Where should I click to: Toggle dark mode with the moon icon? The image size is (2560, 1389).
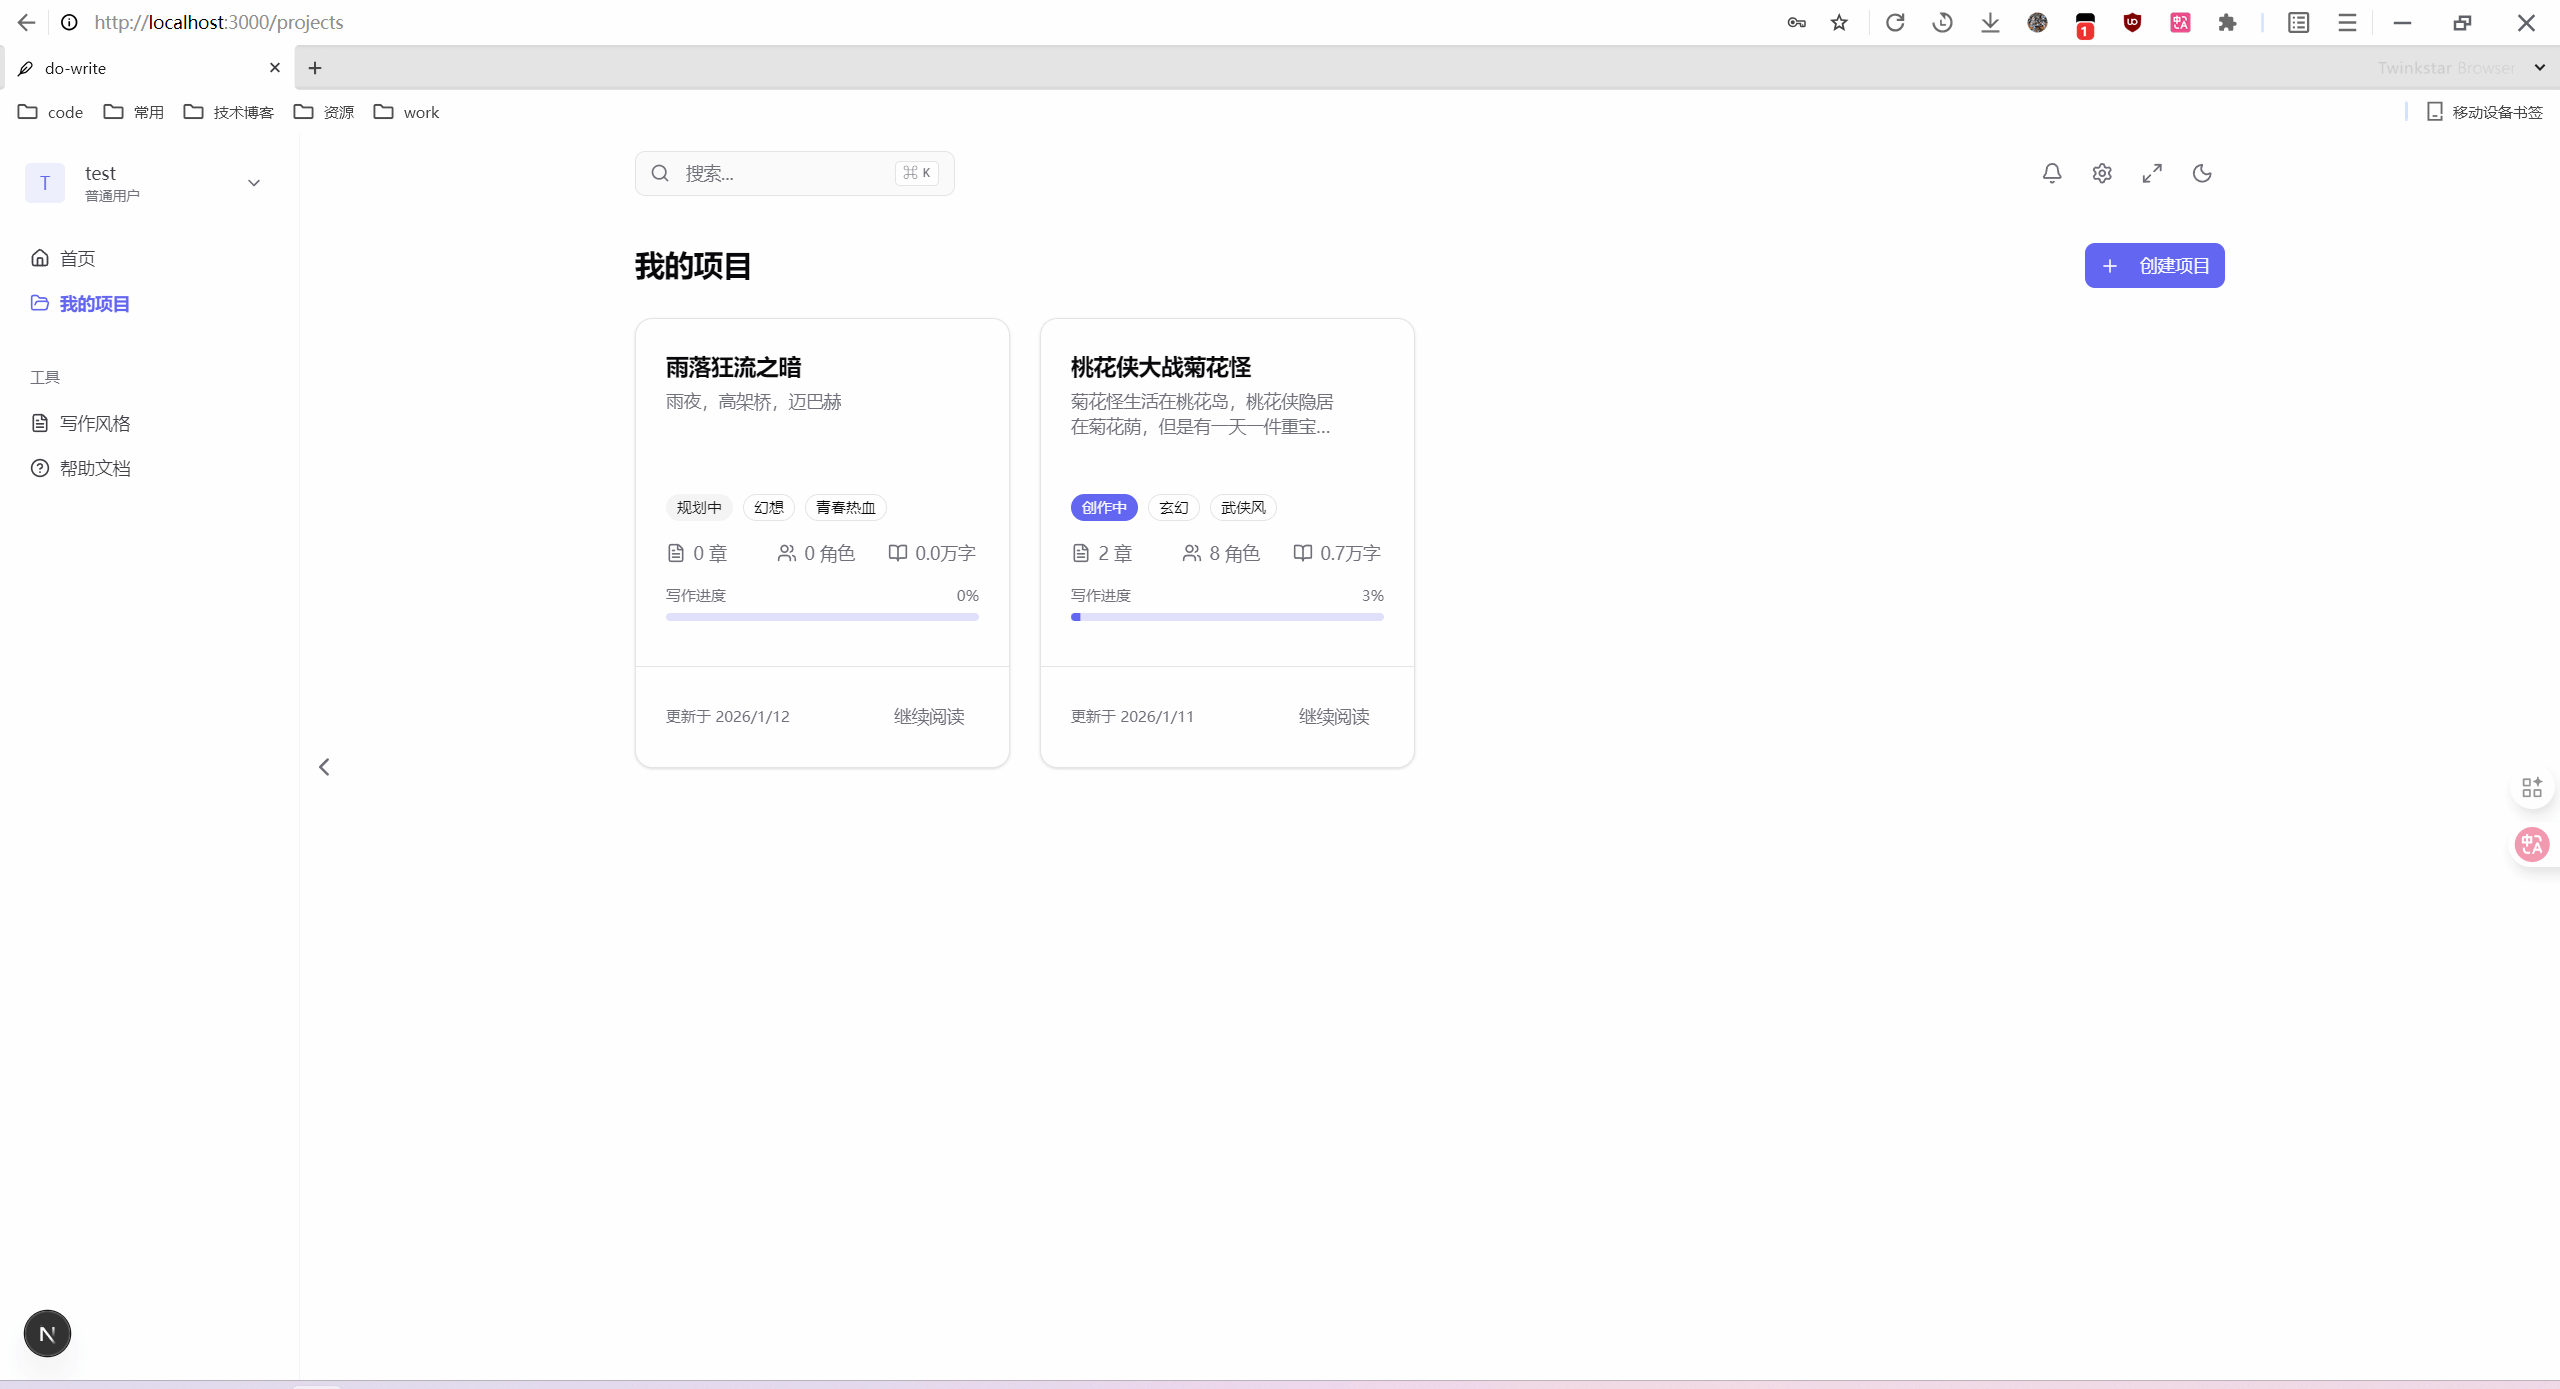[x=2201, y=173]
